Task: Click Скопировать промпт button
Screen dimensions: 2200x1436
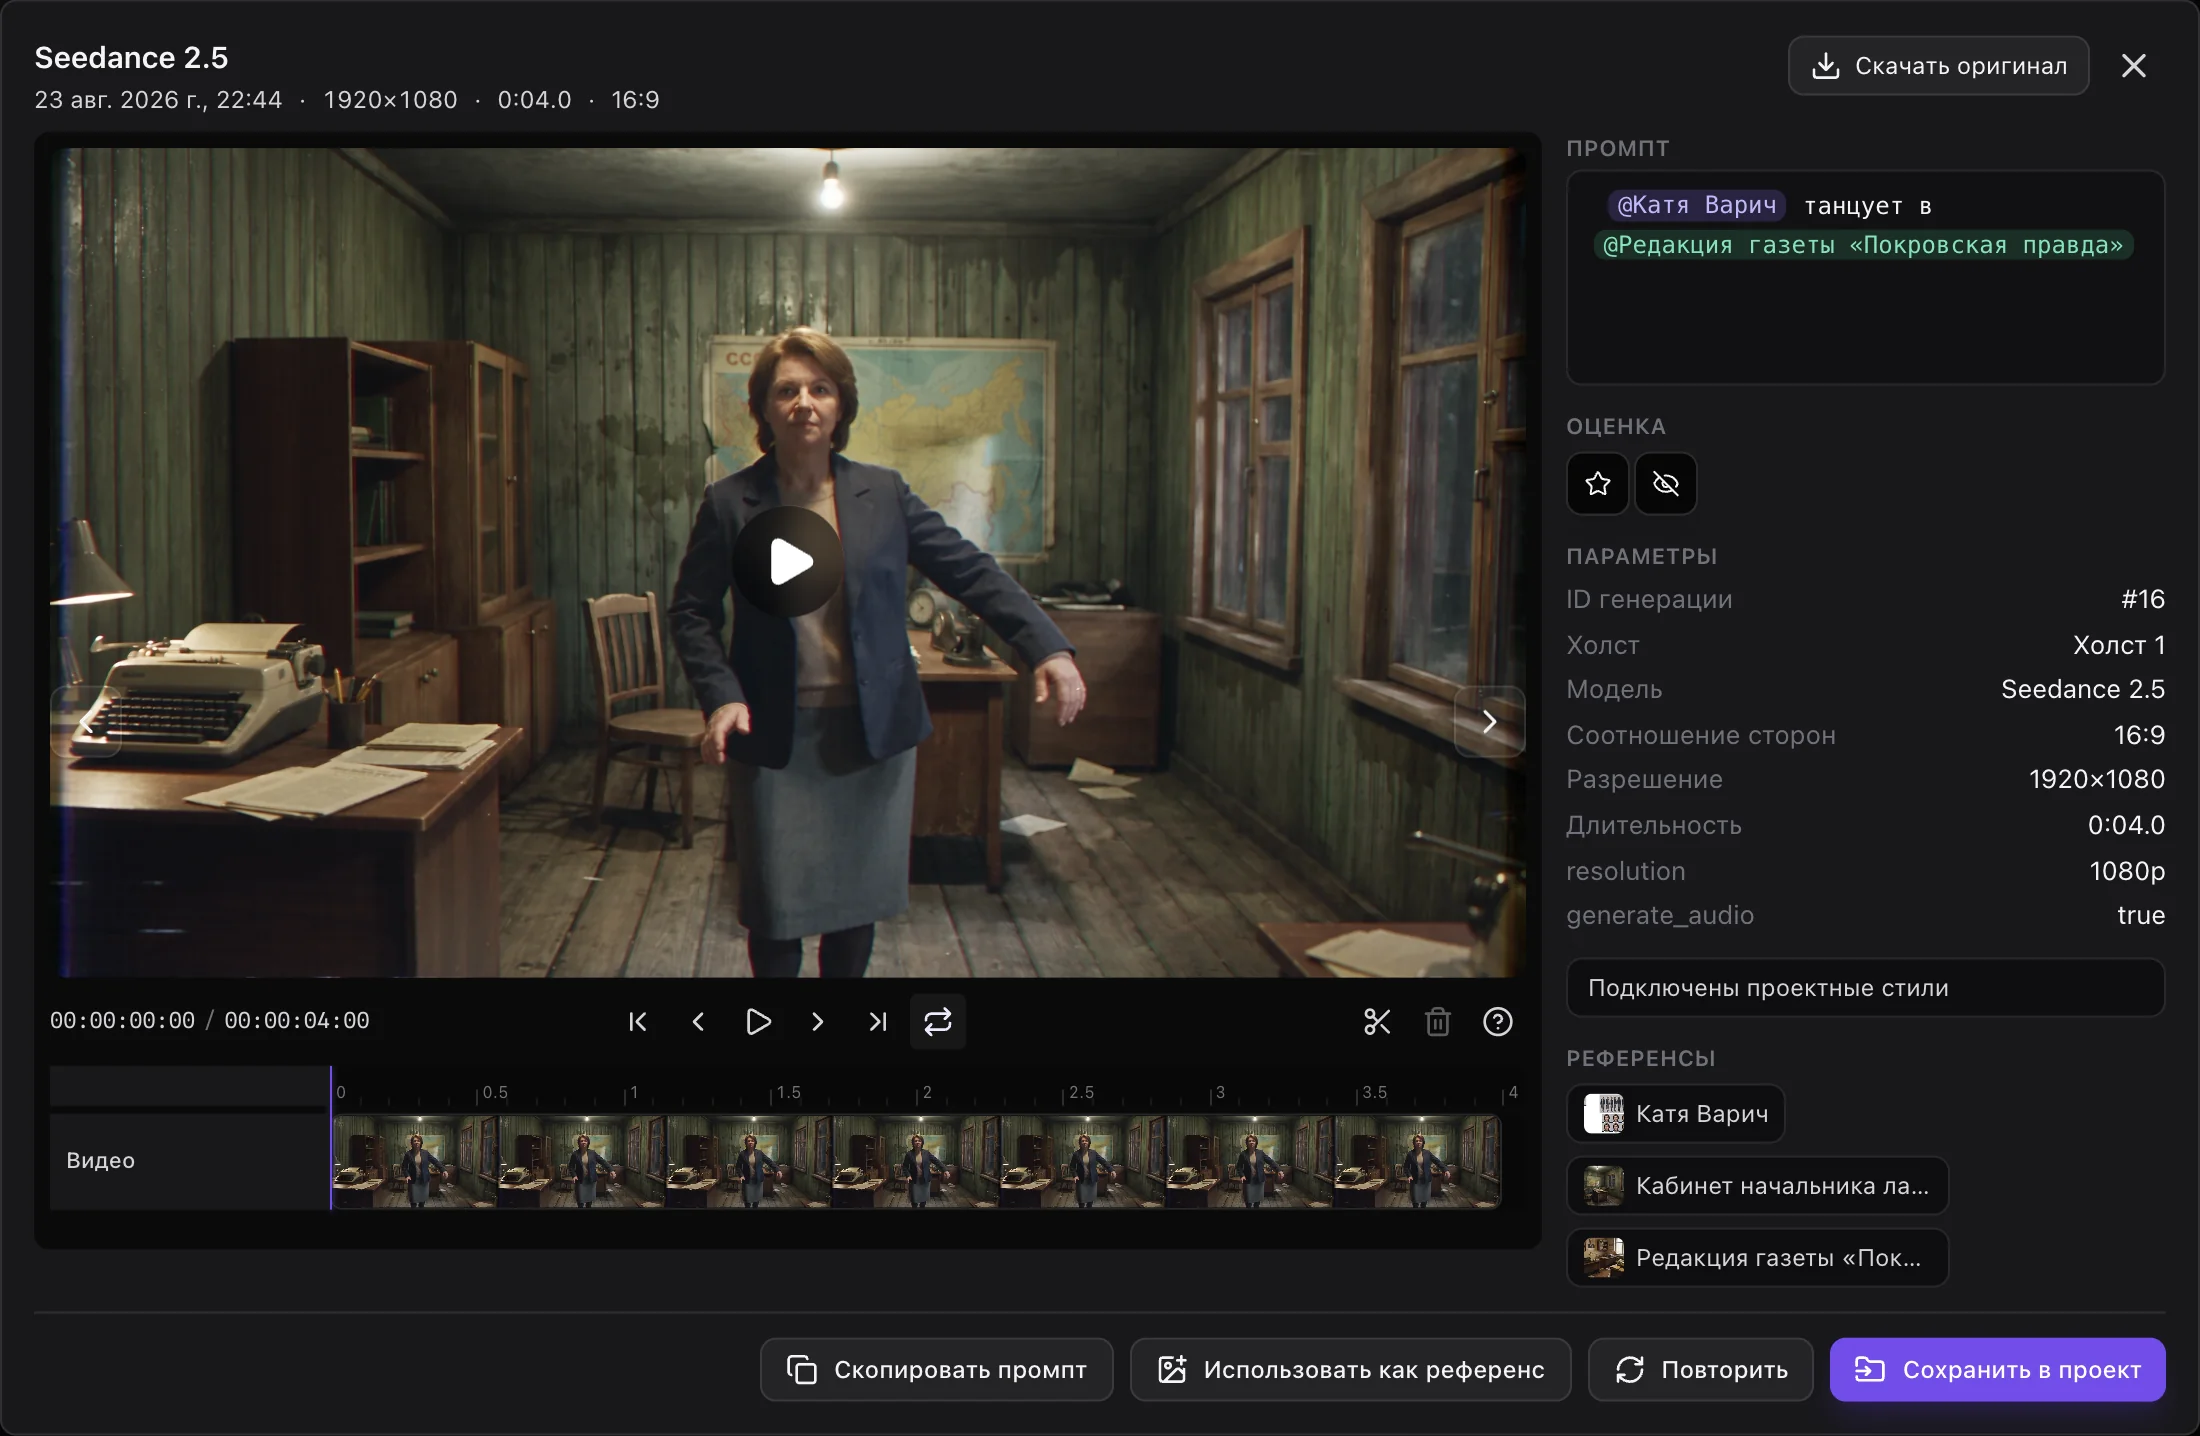Action: [937, 1370]
